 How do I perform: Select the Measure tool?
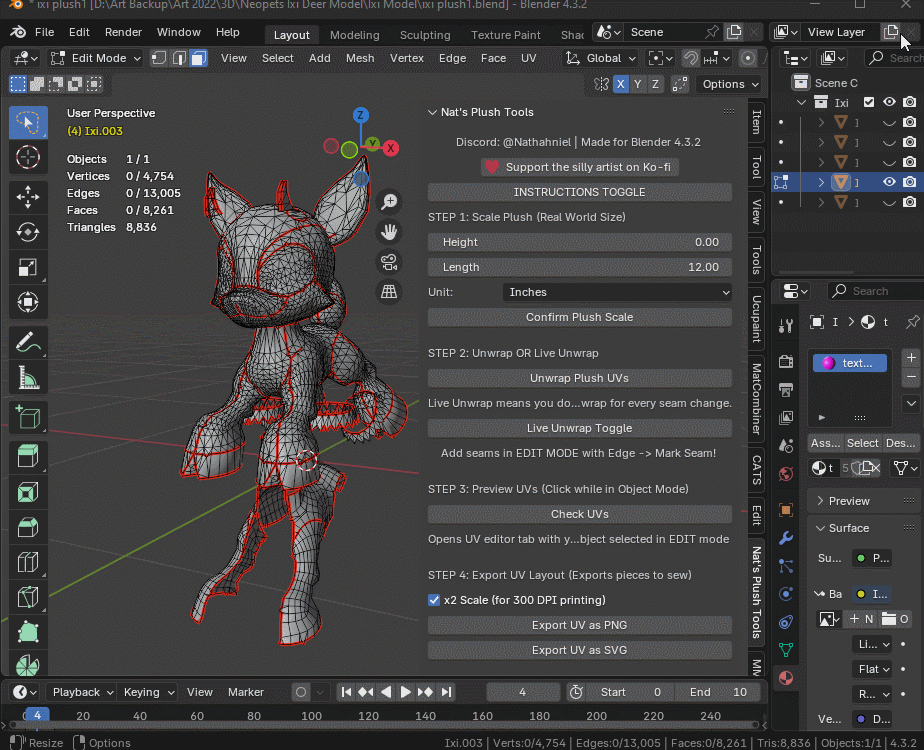(28, 378)
